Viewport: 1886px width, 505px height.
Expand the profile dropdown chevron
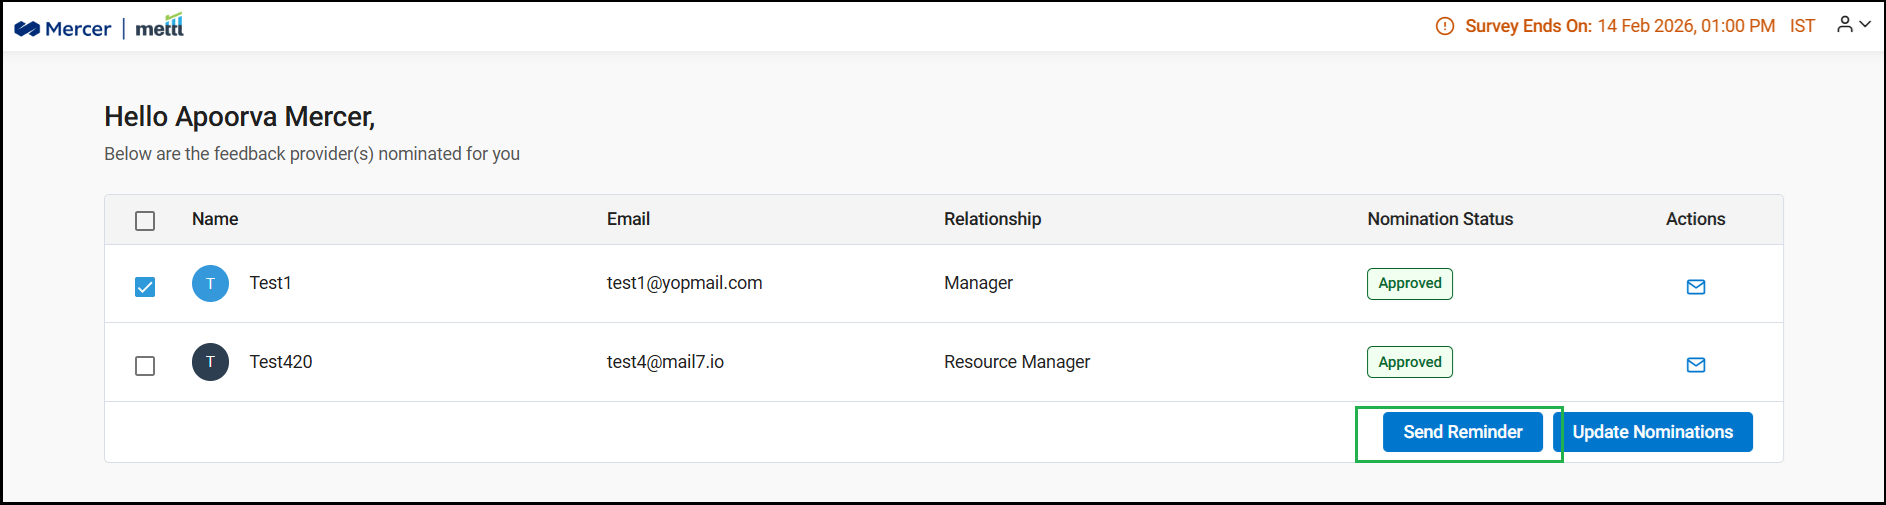[x=1866, y=25]
